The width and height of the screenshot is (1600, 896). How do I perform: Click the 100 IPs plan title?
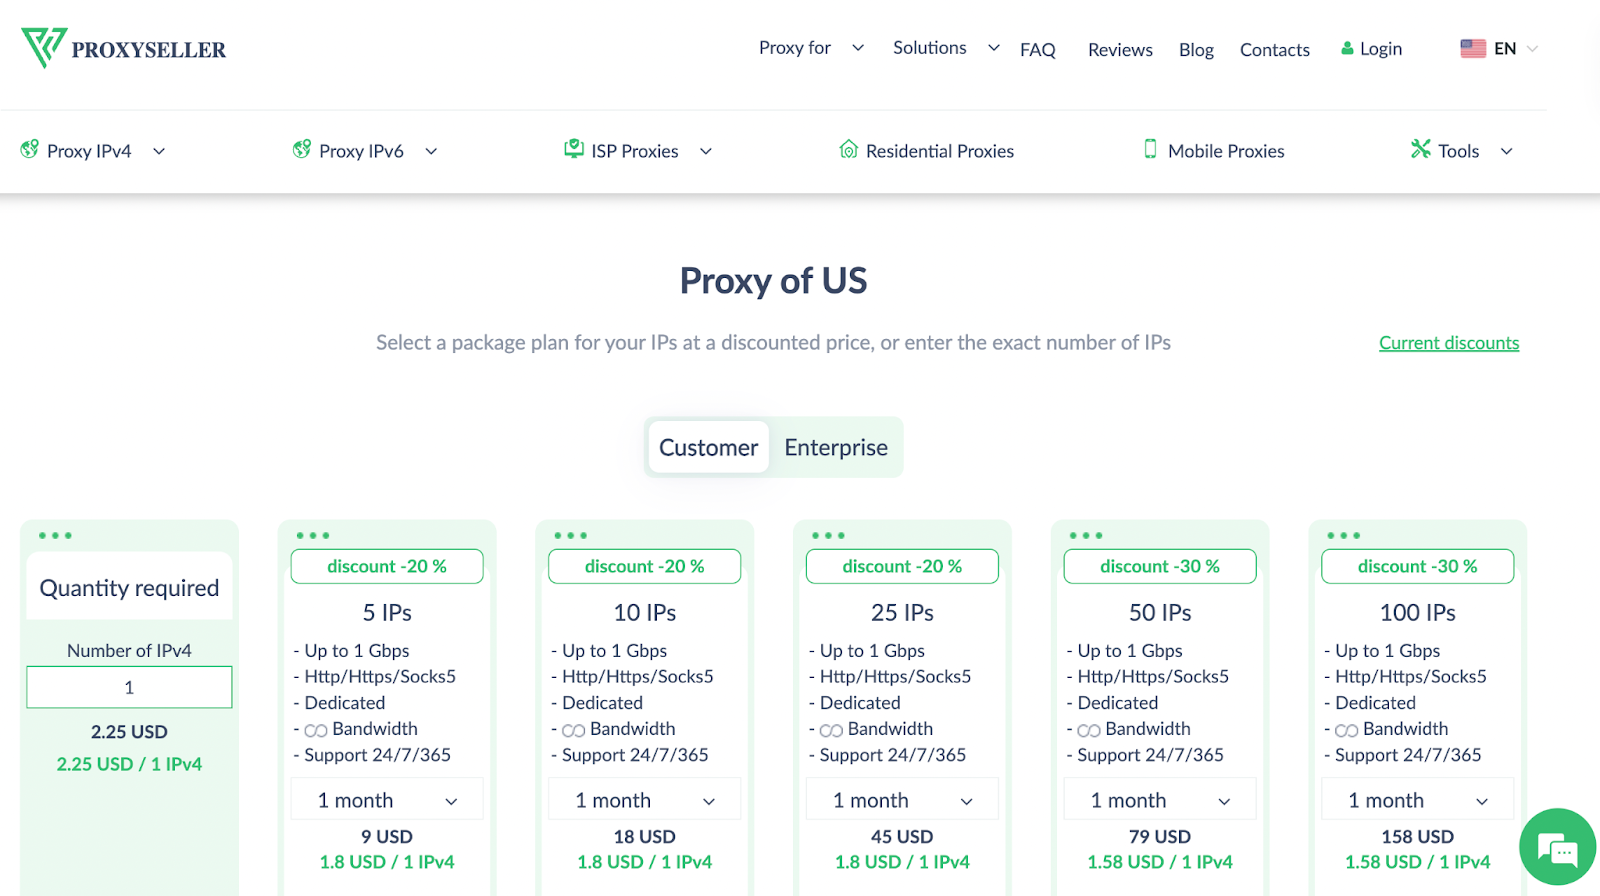click(x=1418, y=612)
